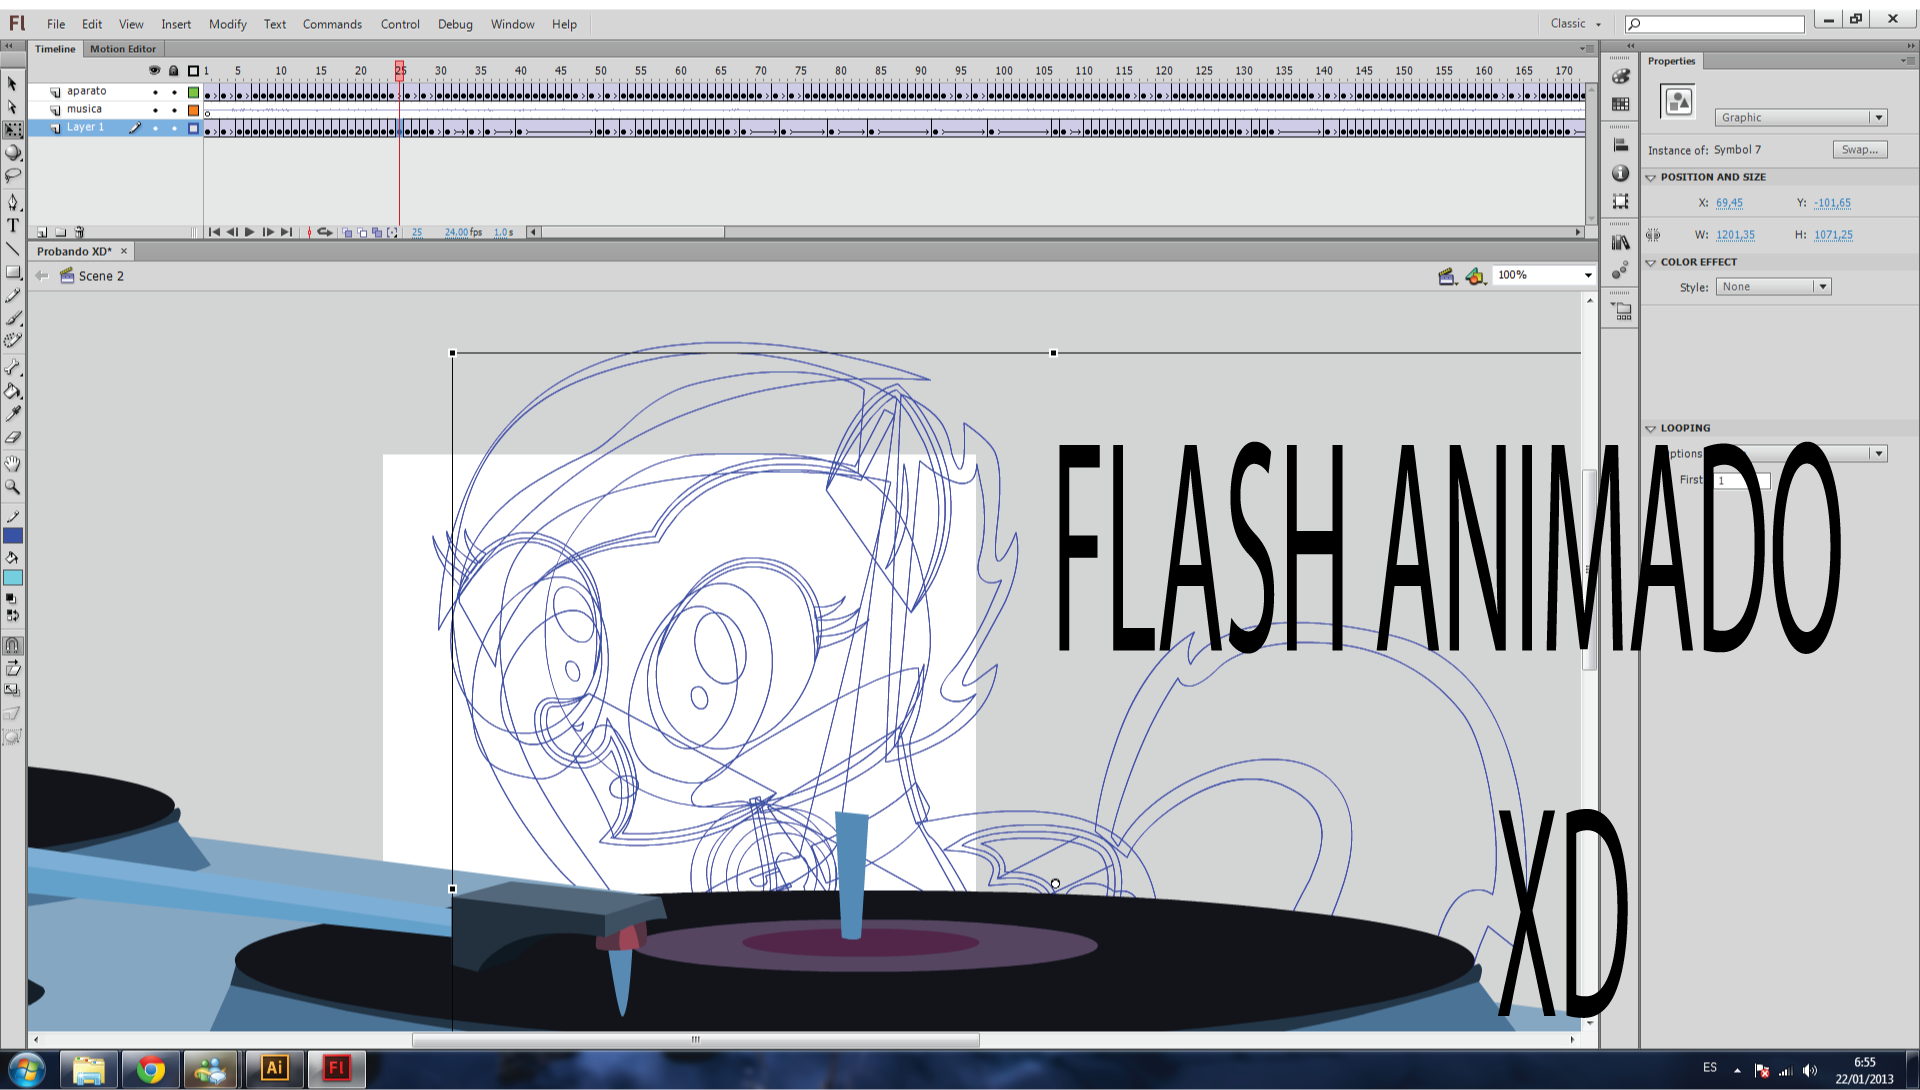This screenshot has height=1090, width=1920.
Task: Select the Subselection tool
Action: coord(12,107)
